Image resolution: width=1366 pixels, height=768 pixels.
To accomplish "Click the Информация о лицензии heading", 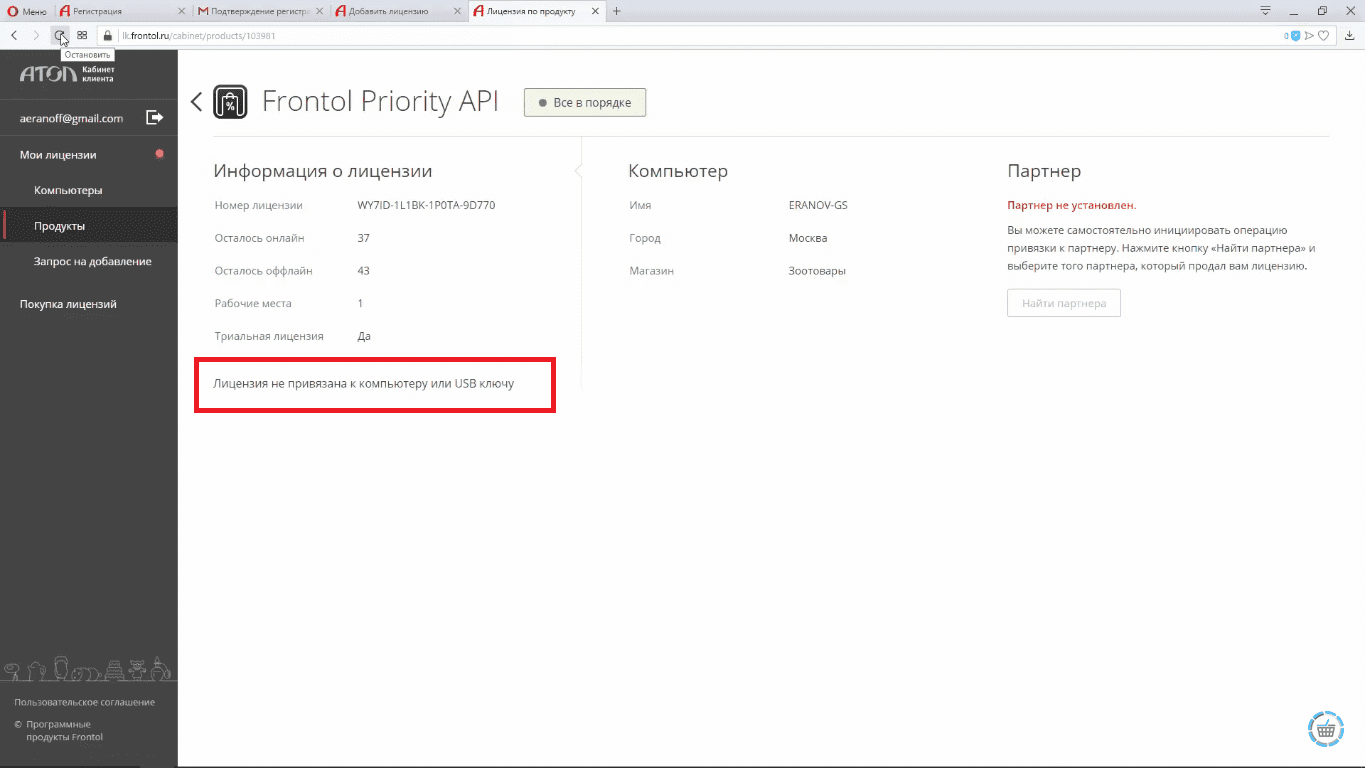I will point(323,171).
